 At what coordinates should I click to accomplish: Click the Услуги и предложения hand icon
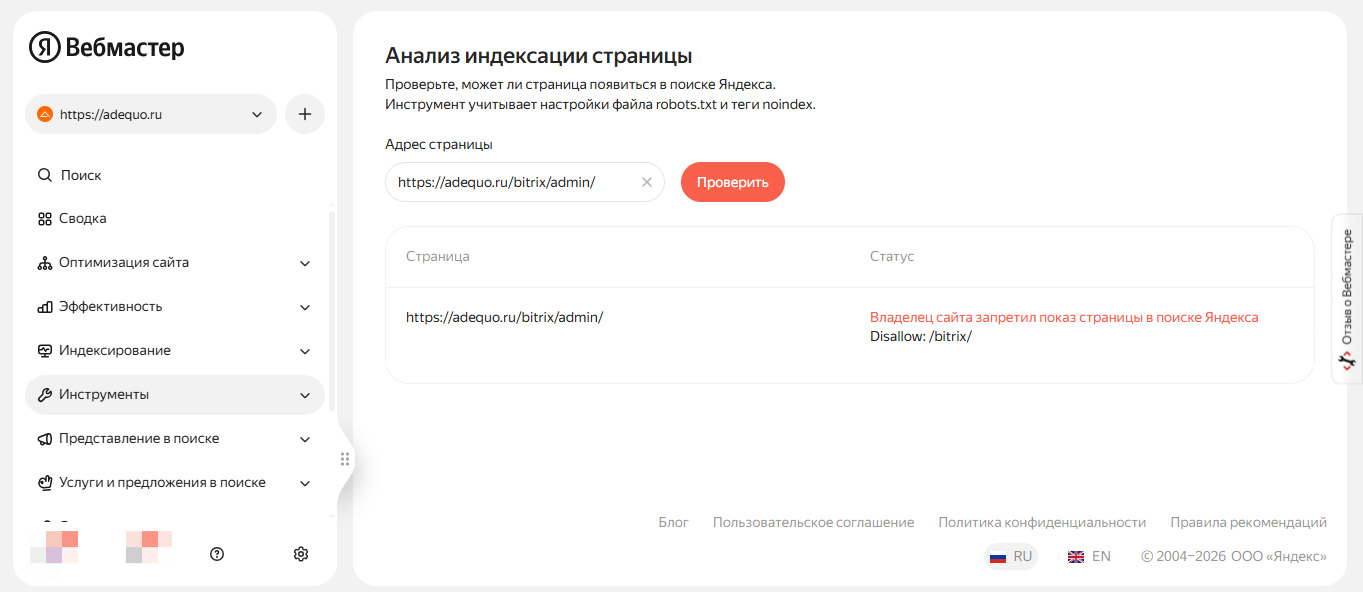(45, 483)
